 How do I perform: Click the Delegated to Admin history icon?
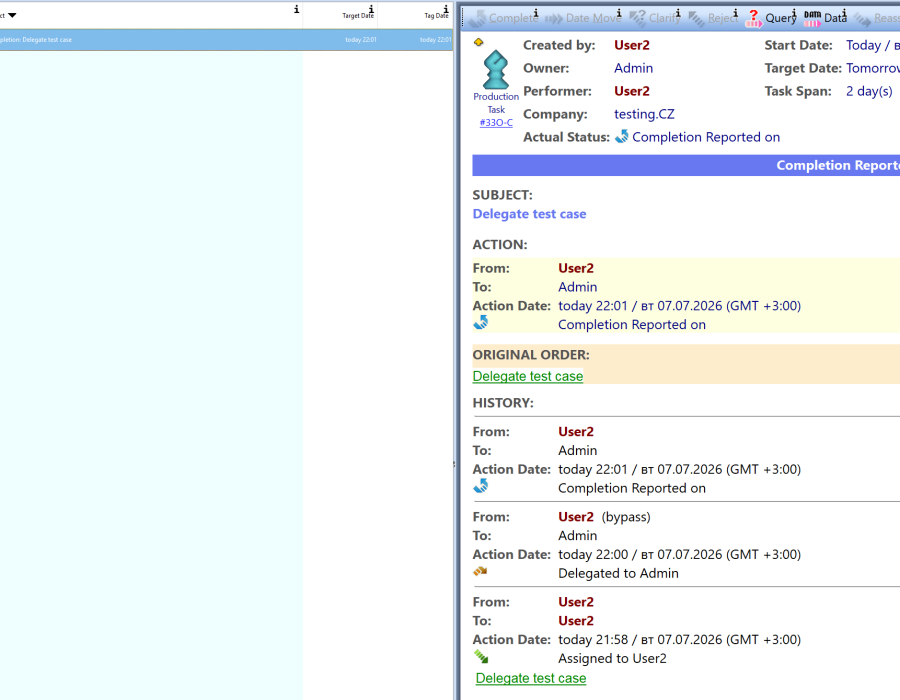[x=480, y=571]
